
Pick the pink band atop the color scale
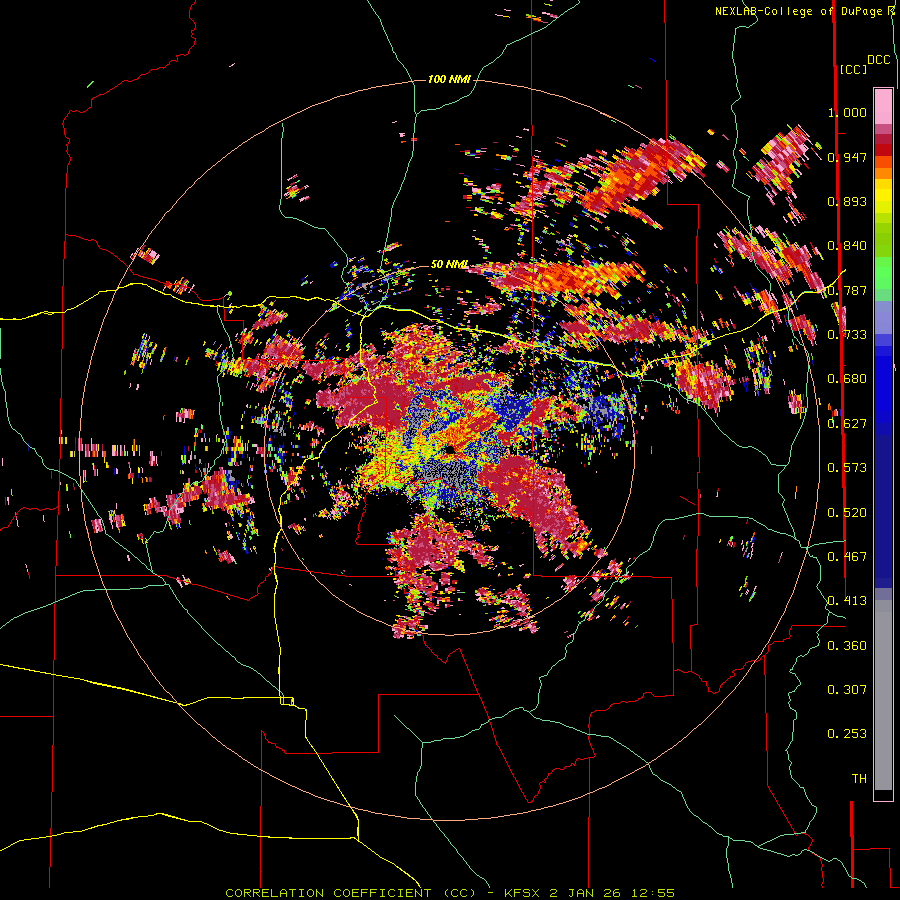point(883,106)
